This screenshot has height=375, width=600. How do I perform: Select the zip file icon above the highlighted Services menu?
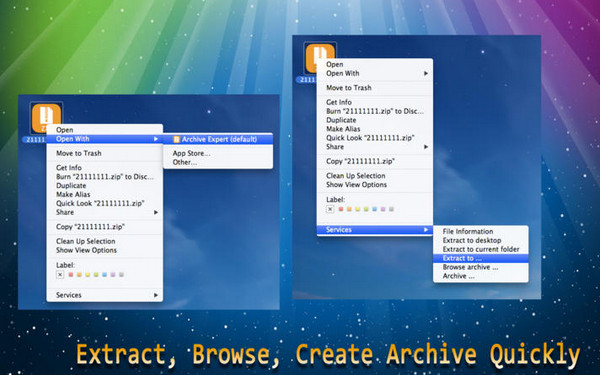coord(320,58)
